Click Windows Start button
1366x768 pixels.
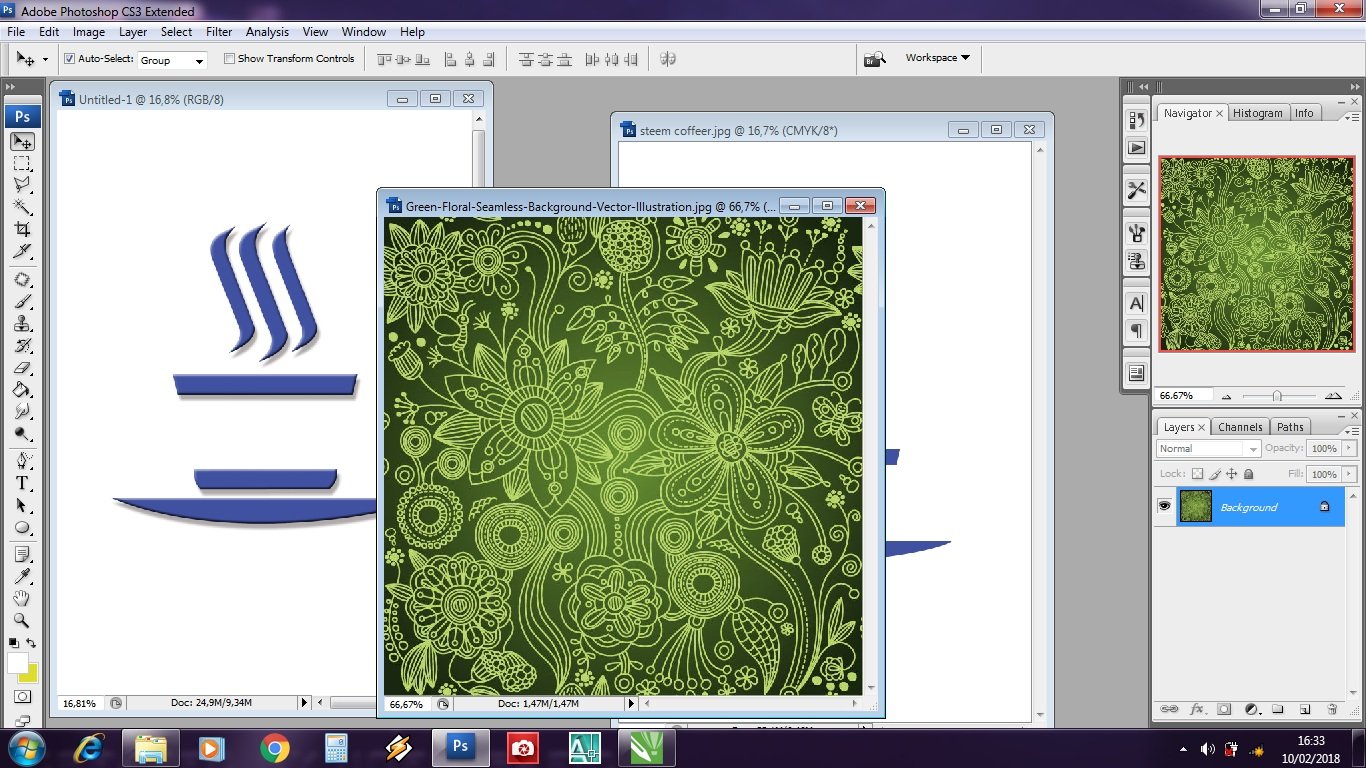coord(26,747)
